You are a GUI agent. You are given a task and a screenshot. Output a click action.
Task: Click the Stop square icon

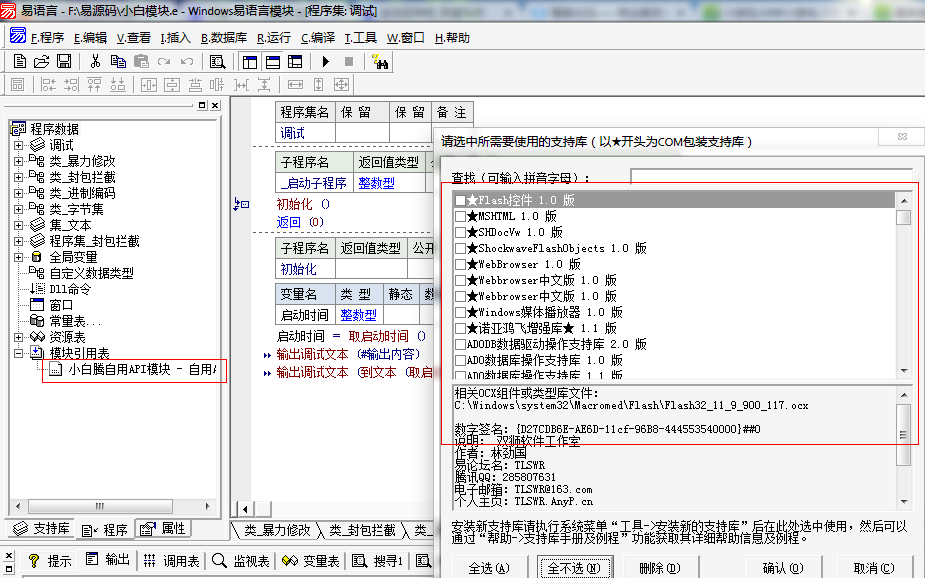click(349, 61)
